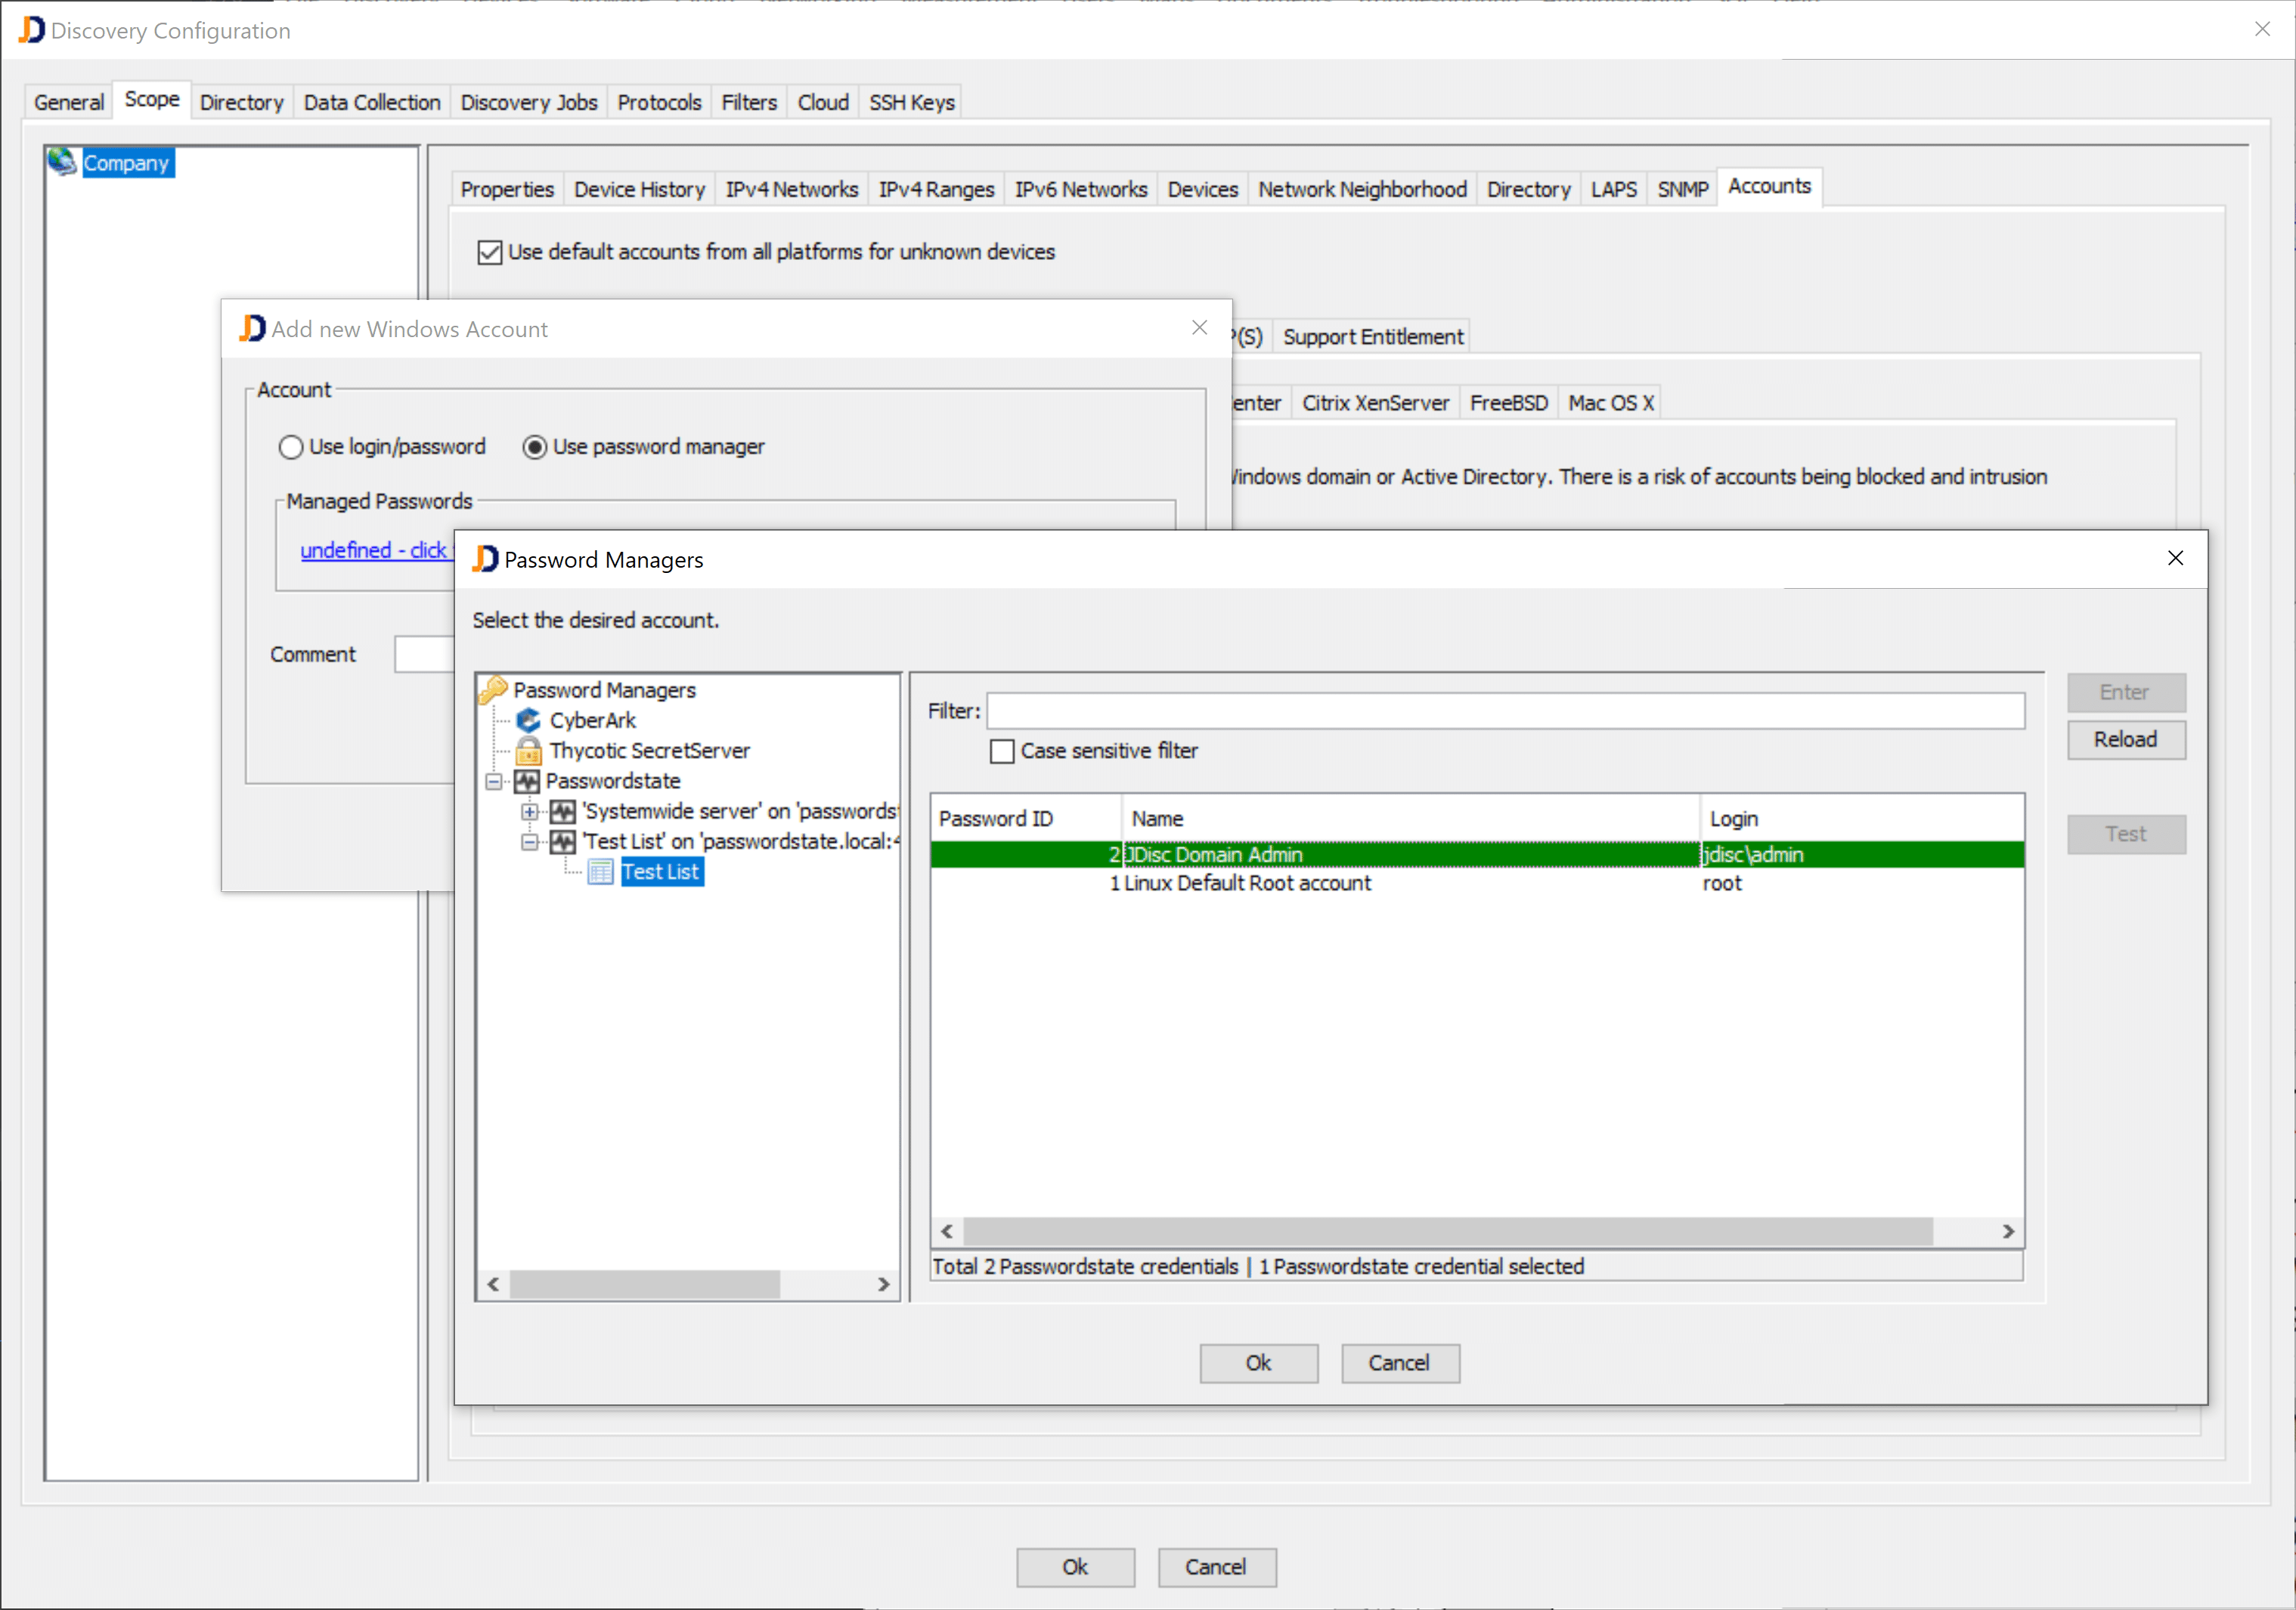Click the credentials table horizontal scrollbar
This screenshot has width=2296, height=1610.
point(1446,1231)
